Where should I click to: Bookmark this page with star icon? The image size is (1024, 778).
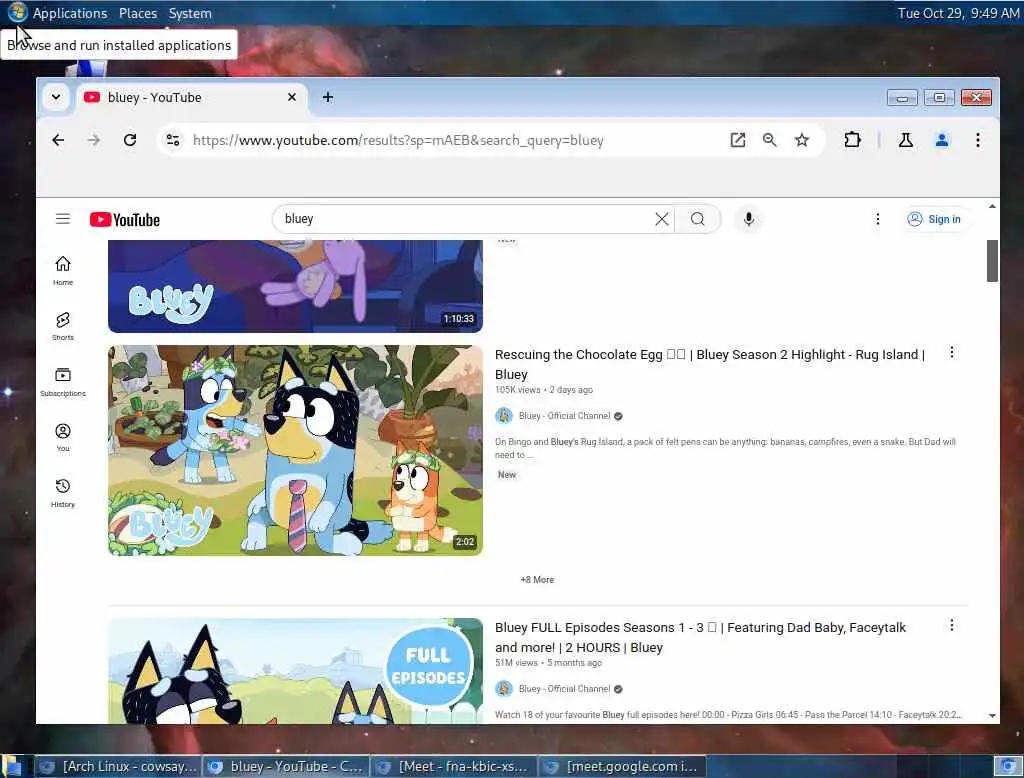click(x=802, y=140)
